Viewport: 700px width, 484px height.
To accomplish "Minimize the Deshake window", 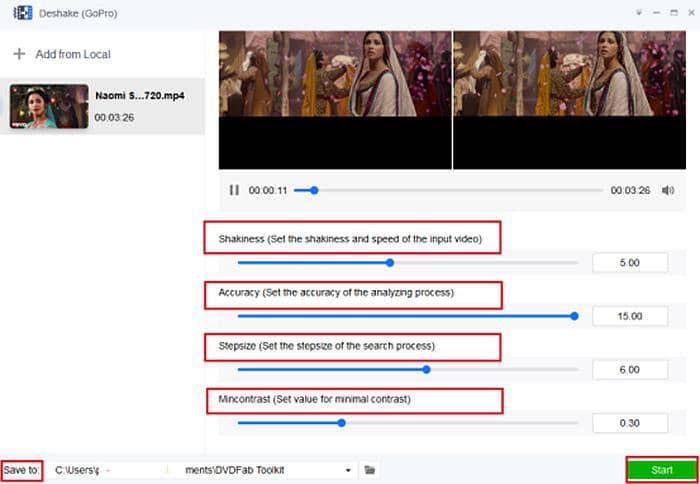I will point(656,13).
